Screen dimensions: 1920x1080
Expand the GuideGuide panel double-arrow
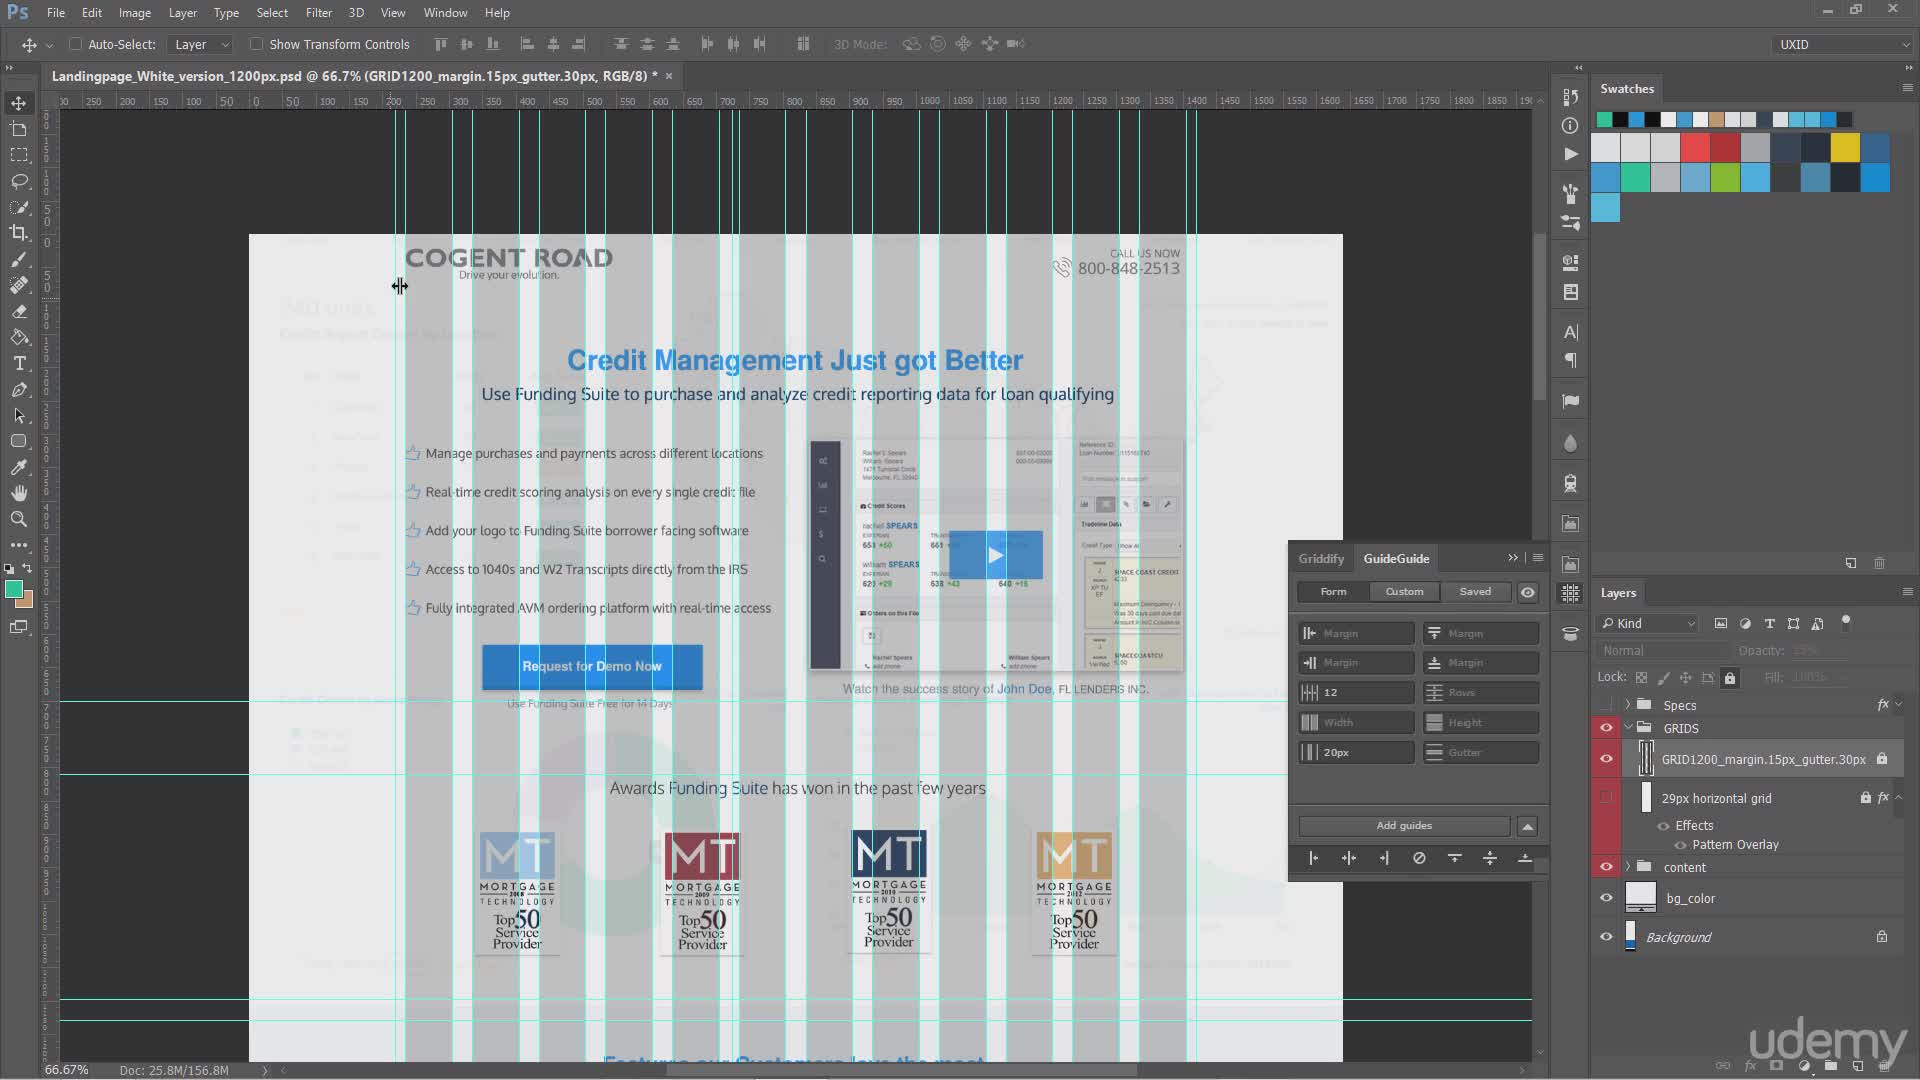click(1513, 558)
